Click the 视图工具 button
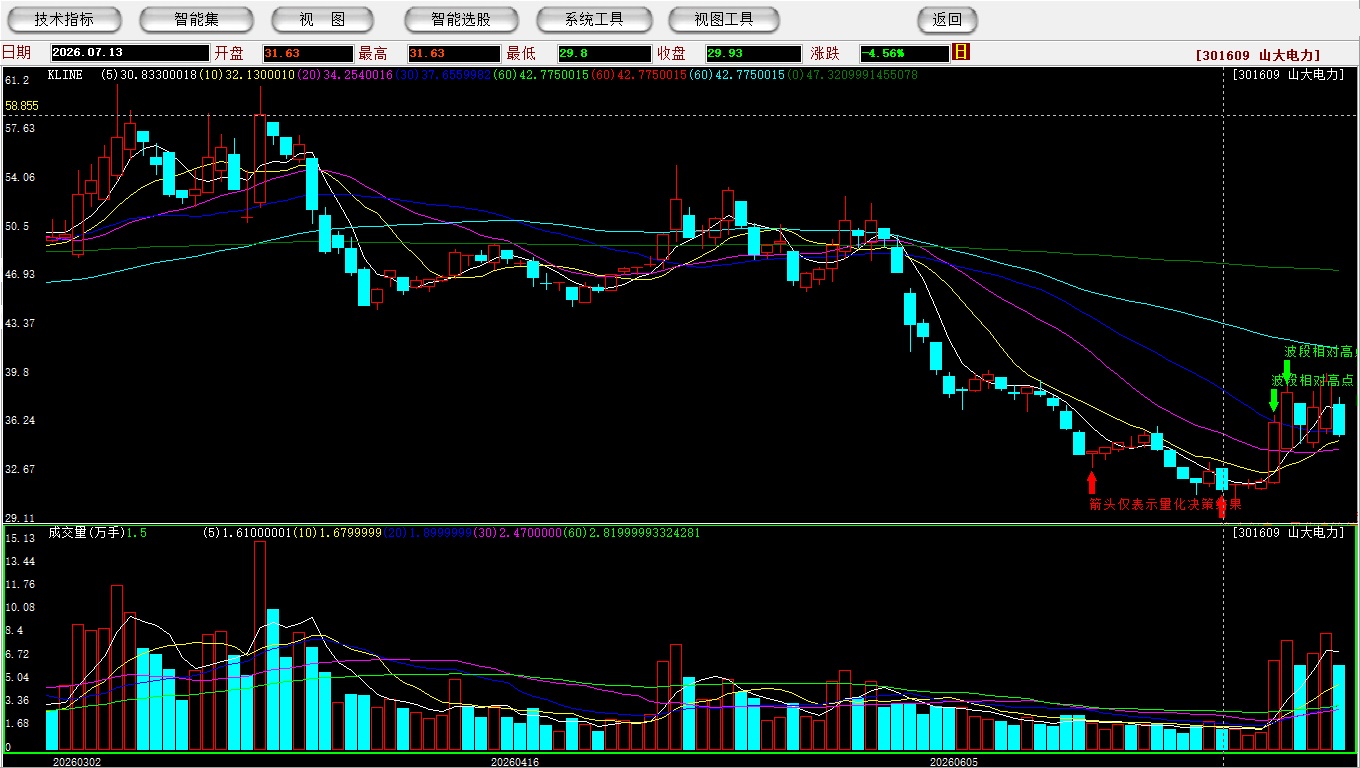 click(725, 19)
